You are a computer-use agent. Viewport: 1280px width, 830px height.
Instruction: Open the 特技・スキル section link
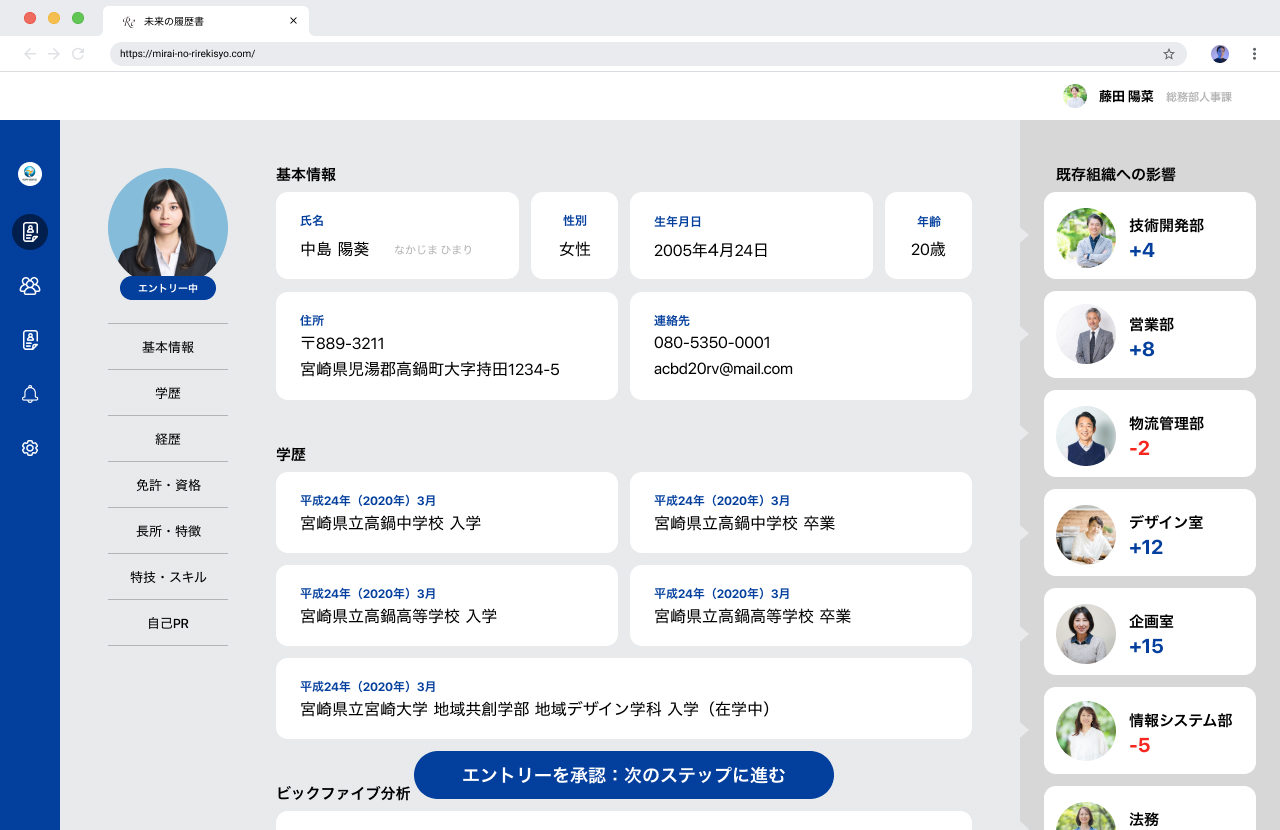[167, 576]
